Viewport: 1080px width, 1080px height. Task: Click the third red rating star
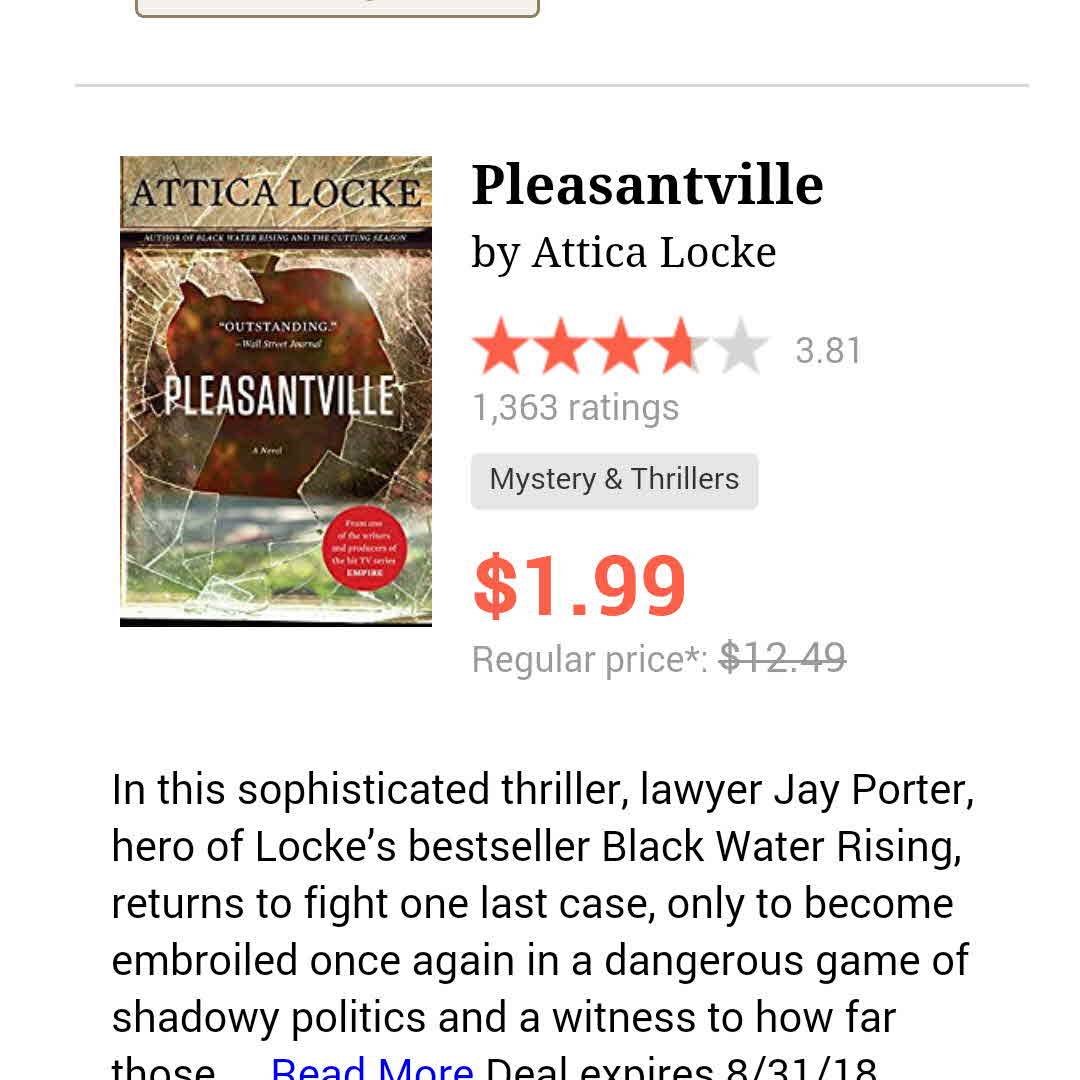click(x=621, y=347)
